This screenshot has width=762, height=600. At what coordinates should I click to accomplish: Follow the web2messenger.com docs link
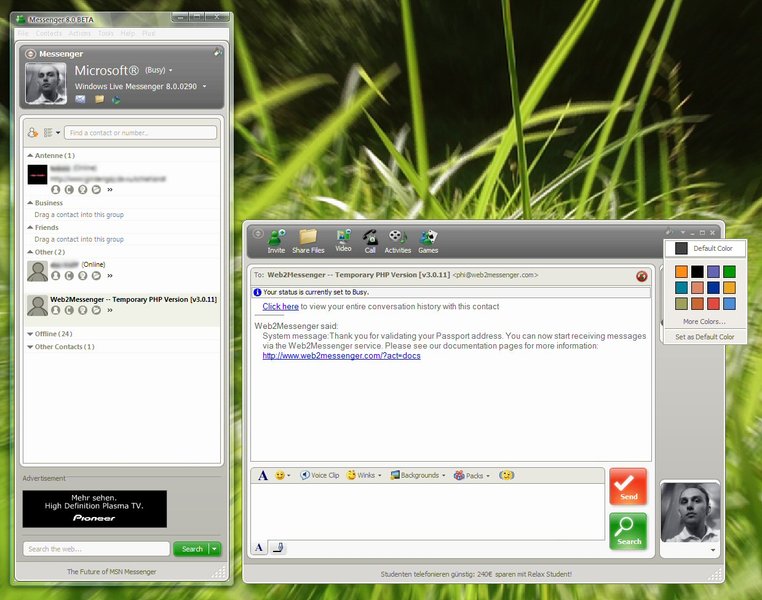[x=341, y=356]
